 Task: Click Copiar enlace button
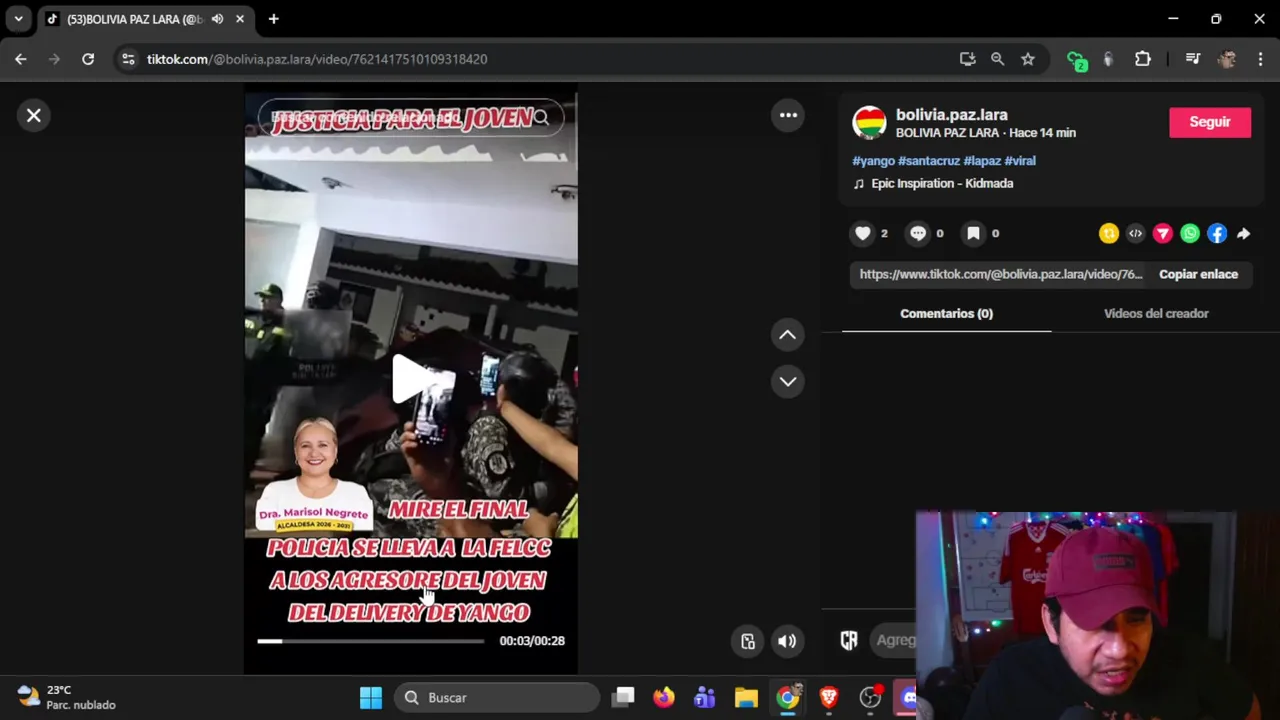pyautogui.click(x=1198, y=274)
